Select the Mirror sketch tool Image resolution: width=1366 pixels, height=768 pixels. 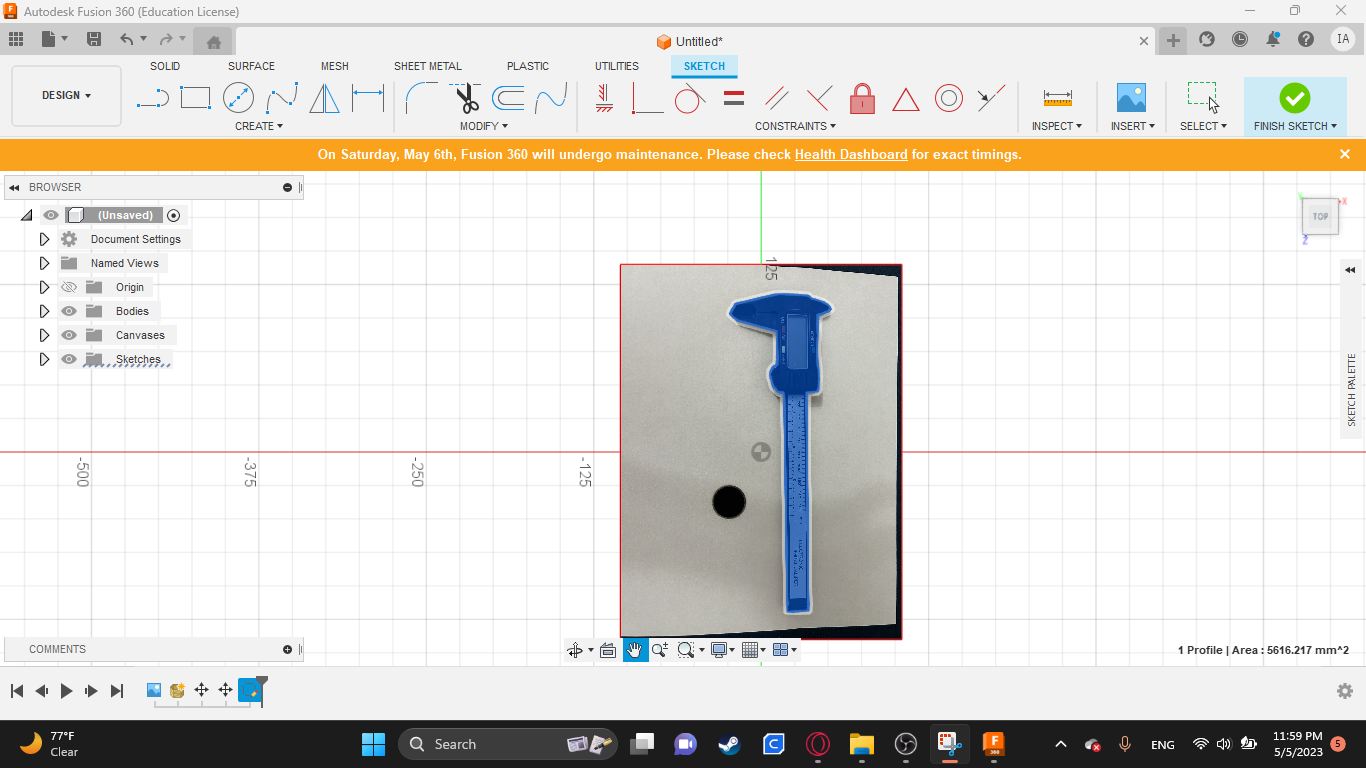tap(324, 98)
